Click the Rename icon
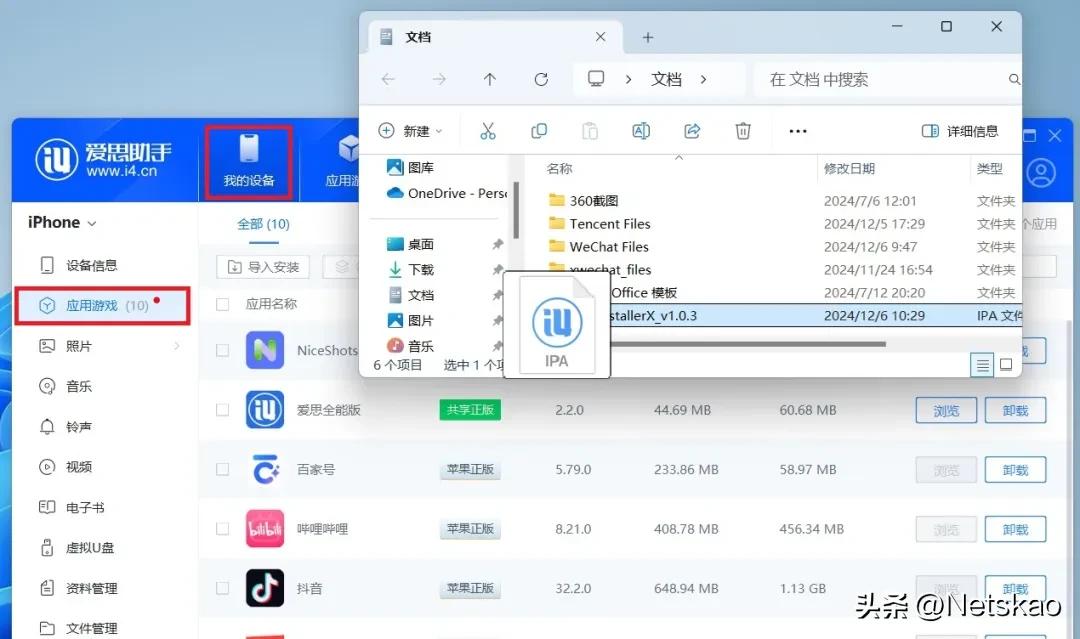 click(641, 131)
